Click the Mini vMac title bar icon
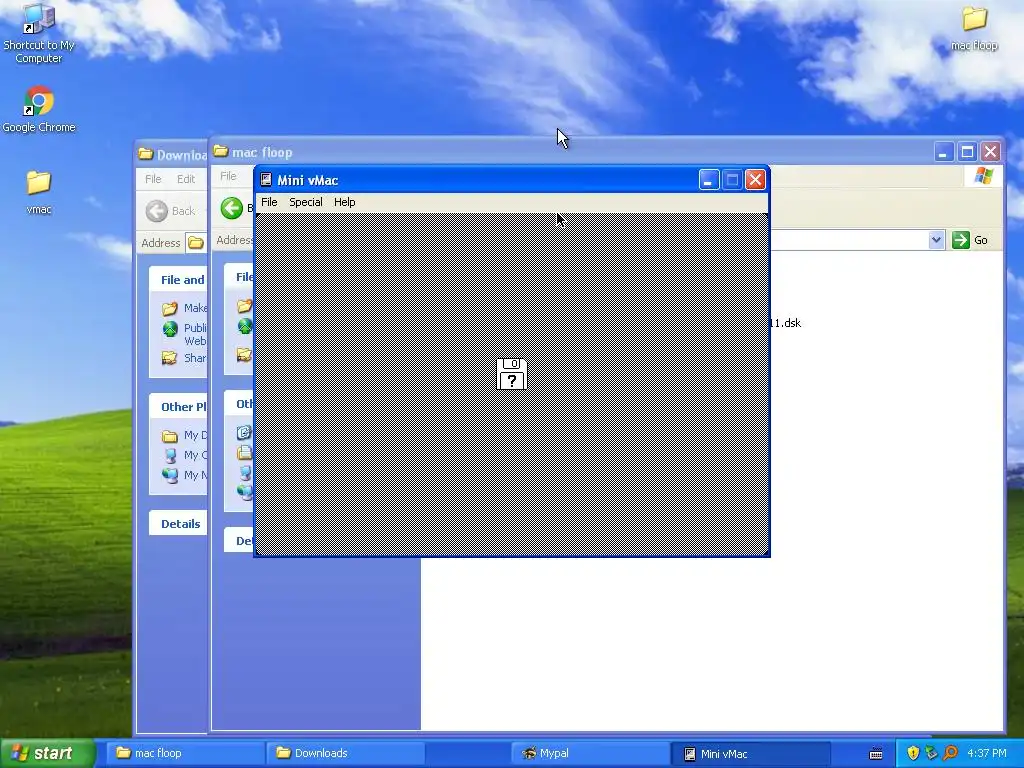This screenshot has width=1024, height=768. [266, 180]
